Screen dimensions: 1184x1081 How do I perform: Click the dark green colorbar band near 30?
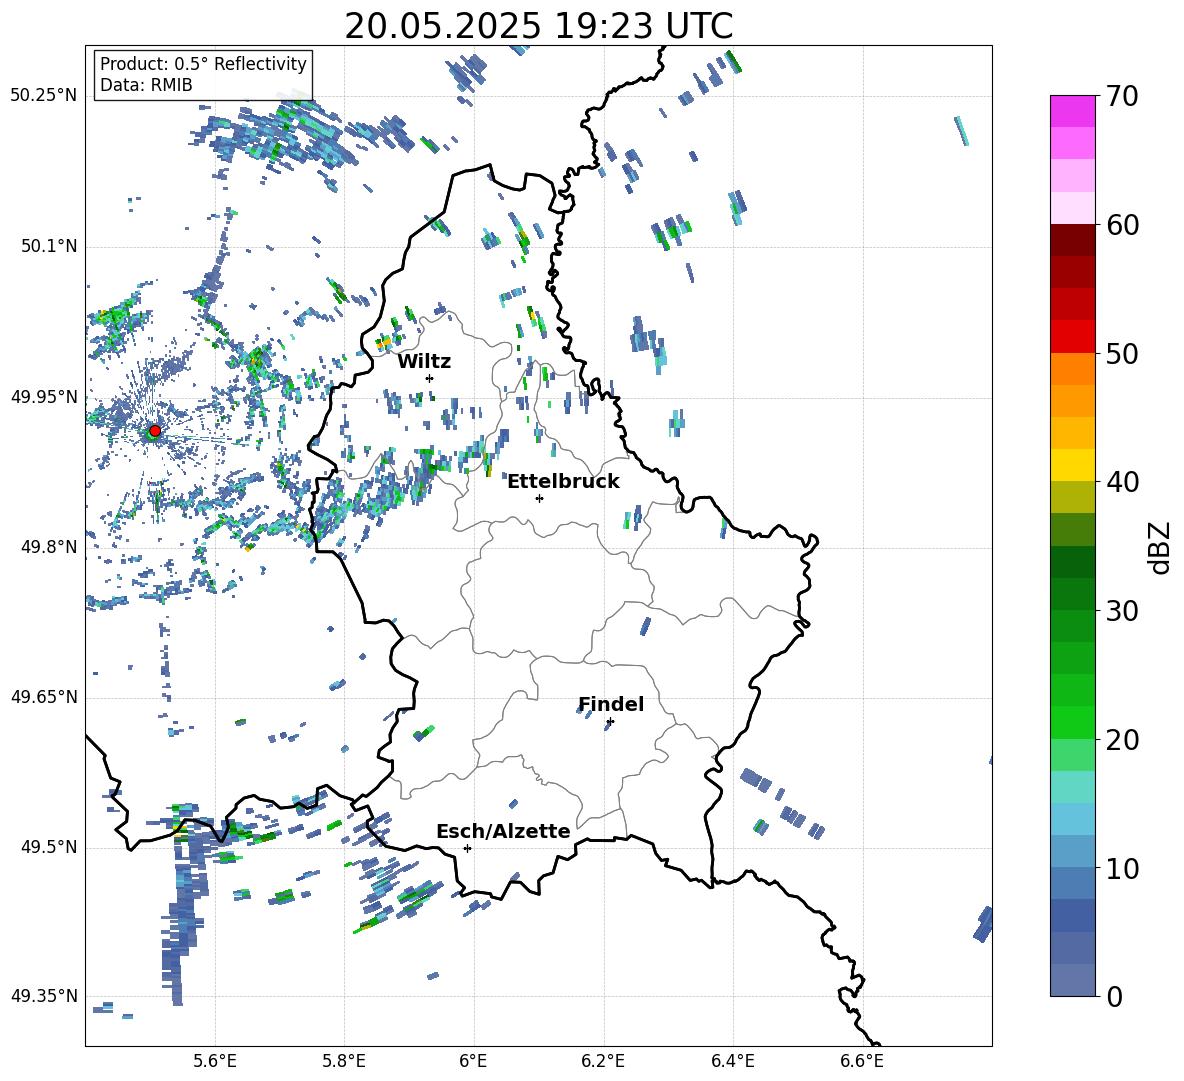(x=1072, y=593)
